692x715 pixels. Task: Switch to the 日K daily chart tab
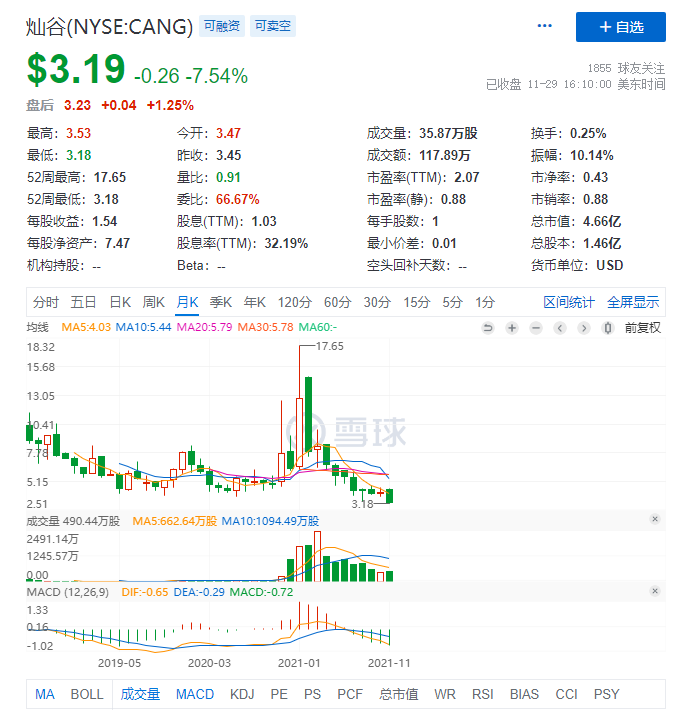[x=120, y=302]
